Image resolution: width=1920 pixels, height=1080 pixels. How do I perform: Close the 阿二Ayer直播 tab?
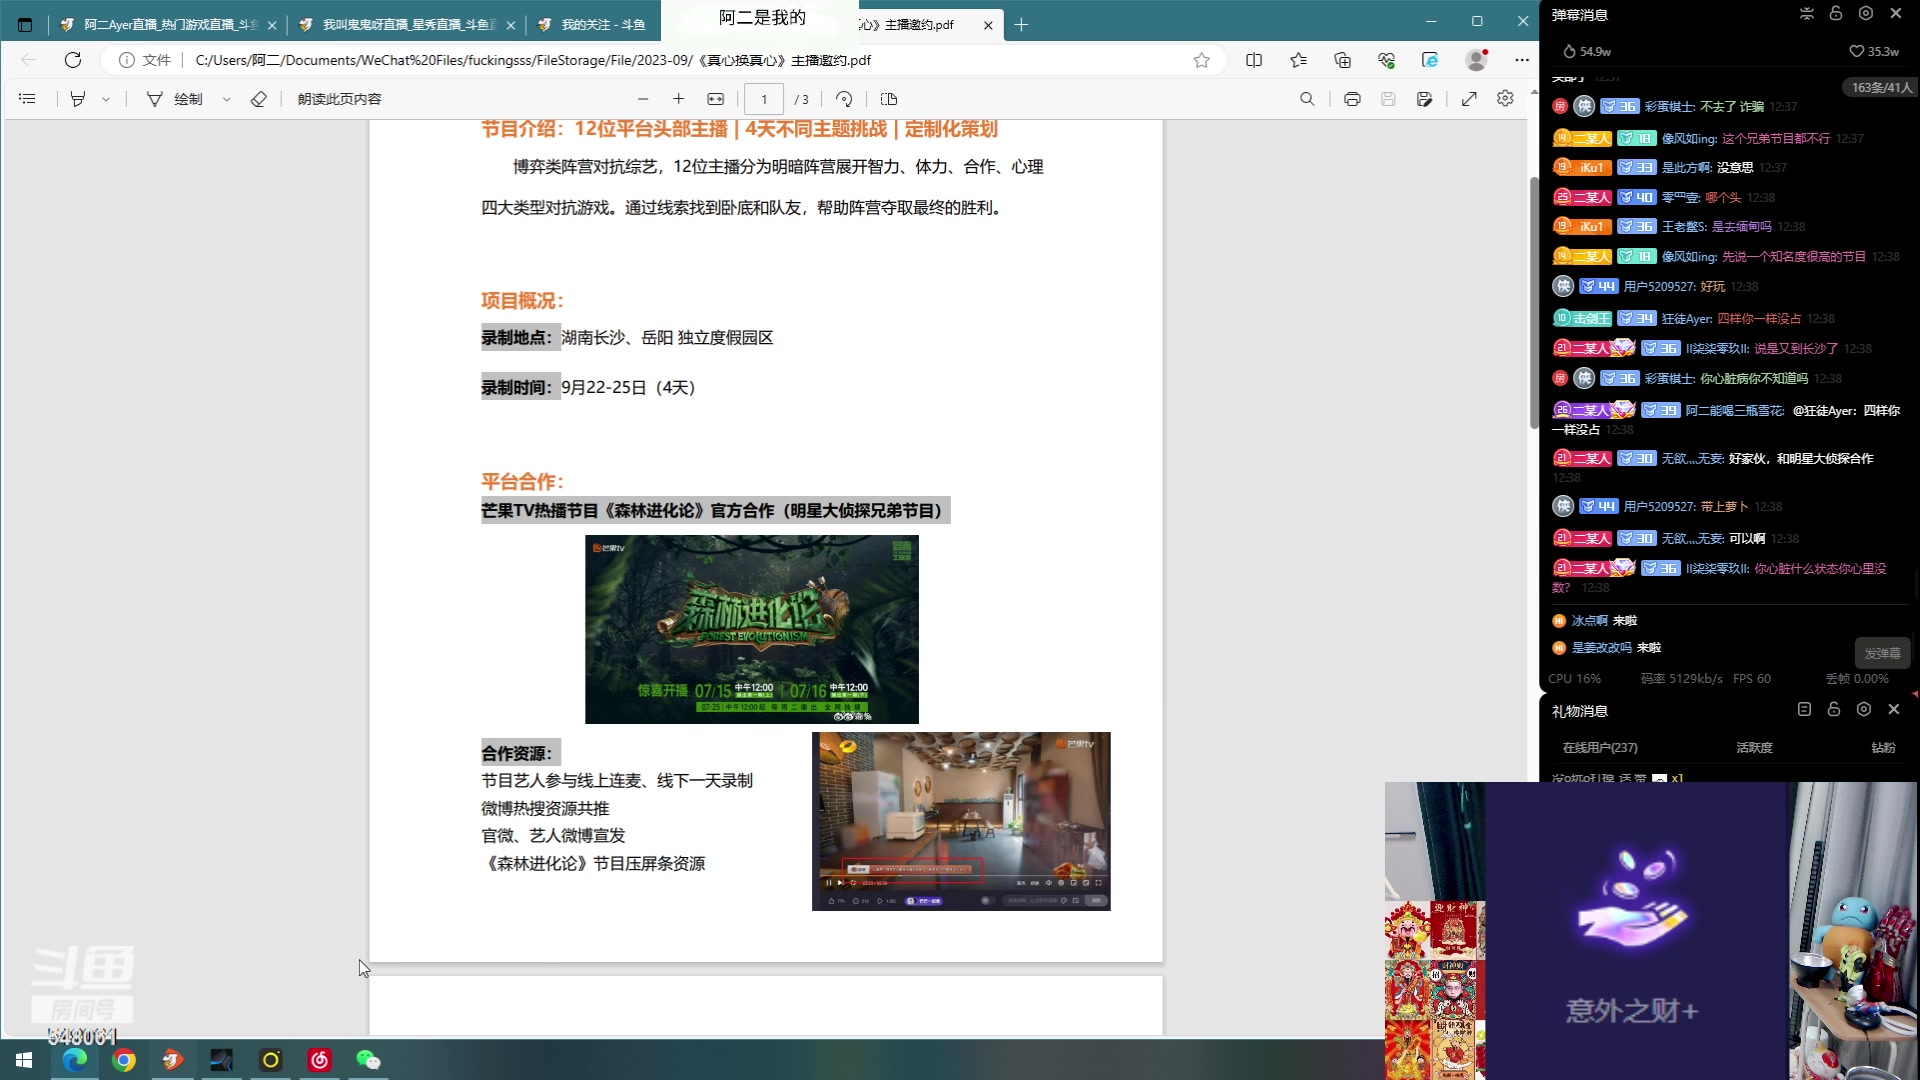[272, 25]
